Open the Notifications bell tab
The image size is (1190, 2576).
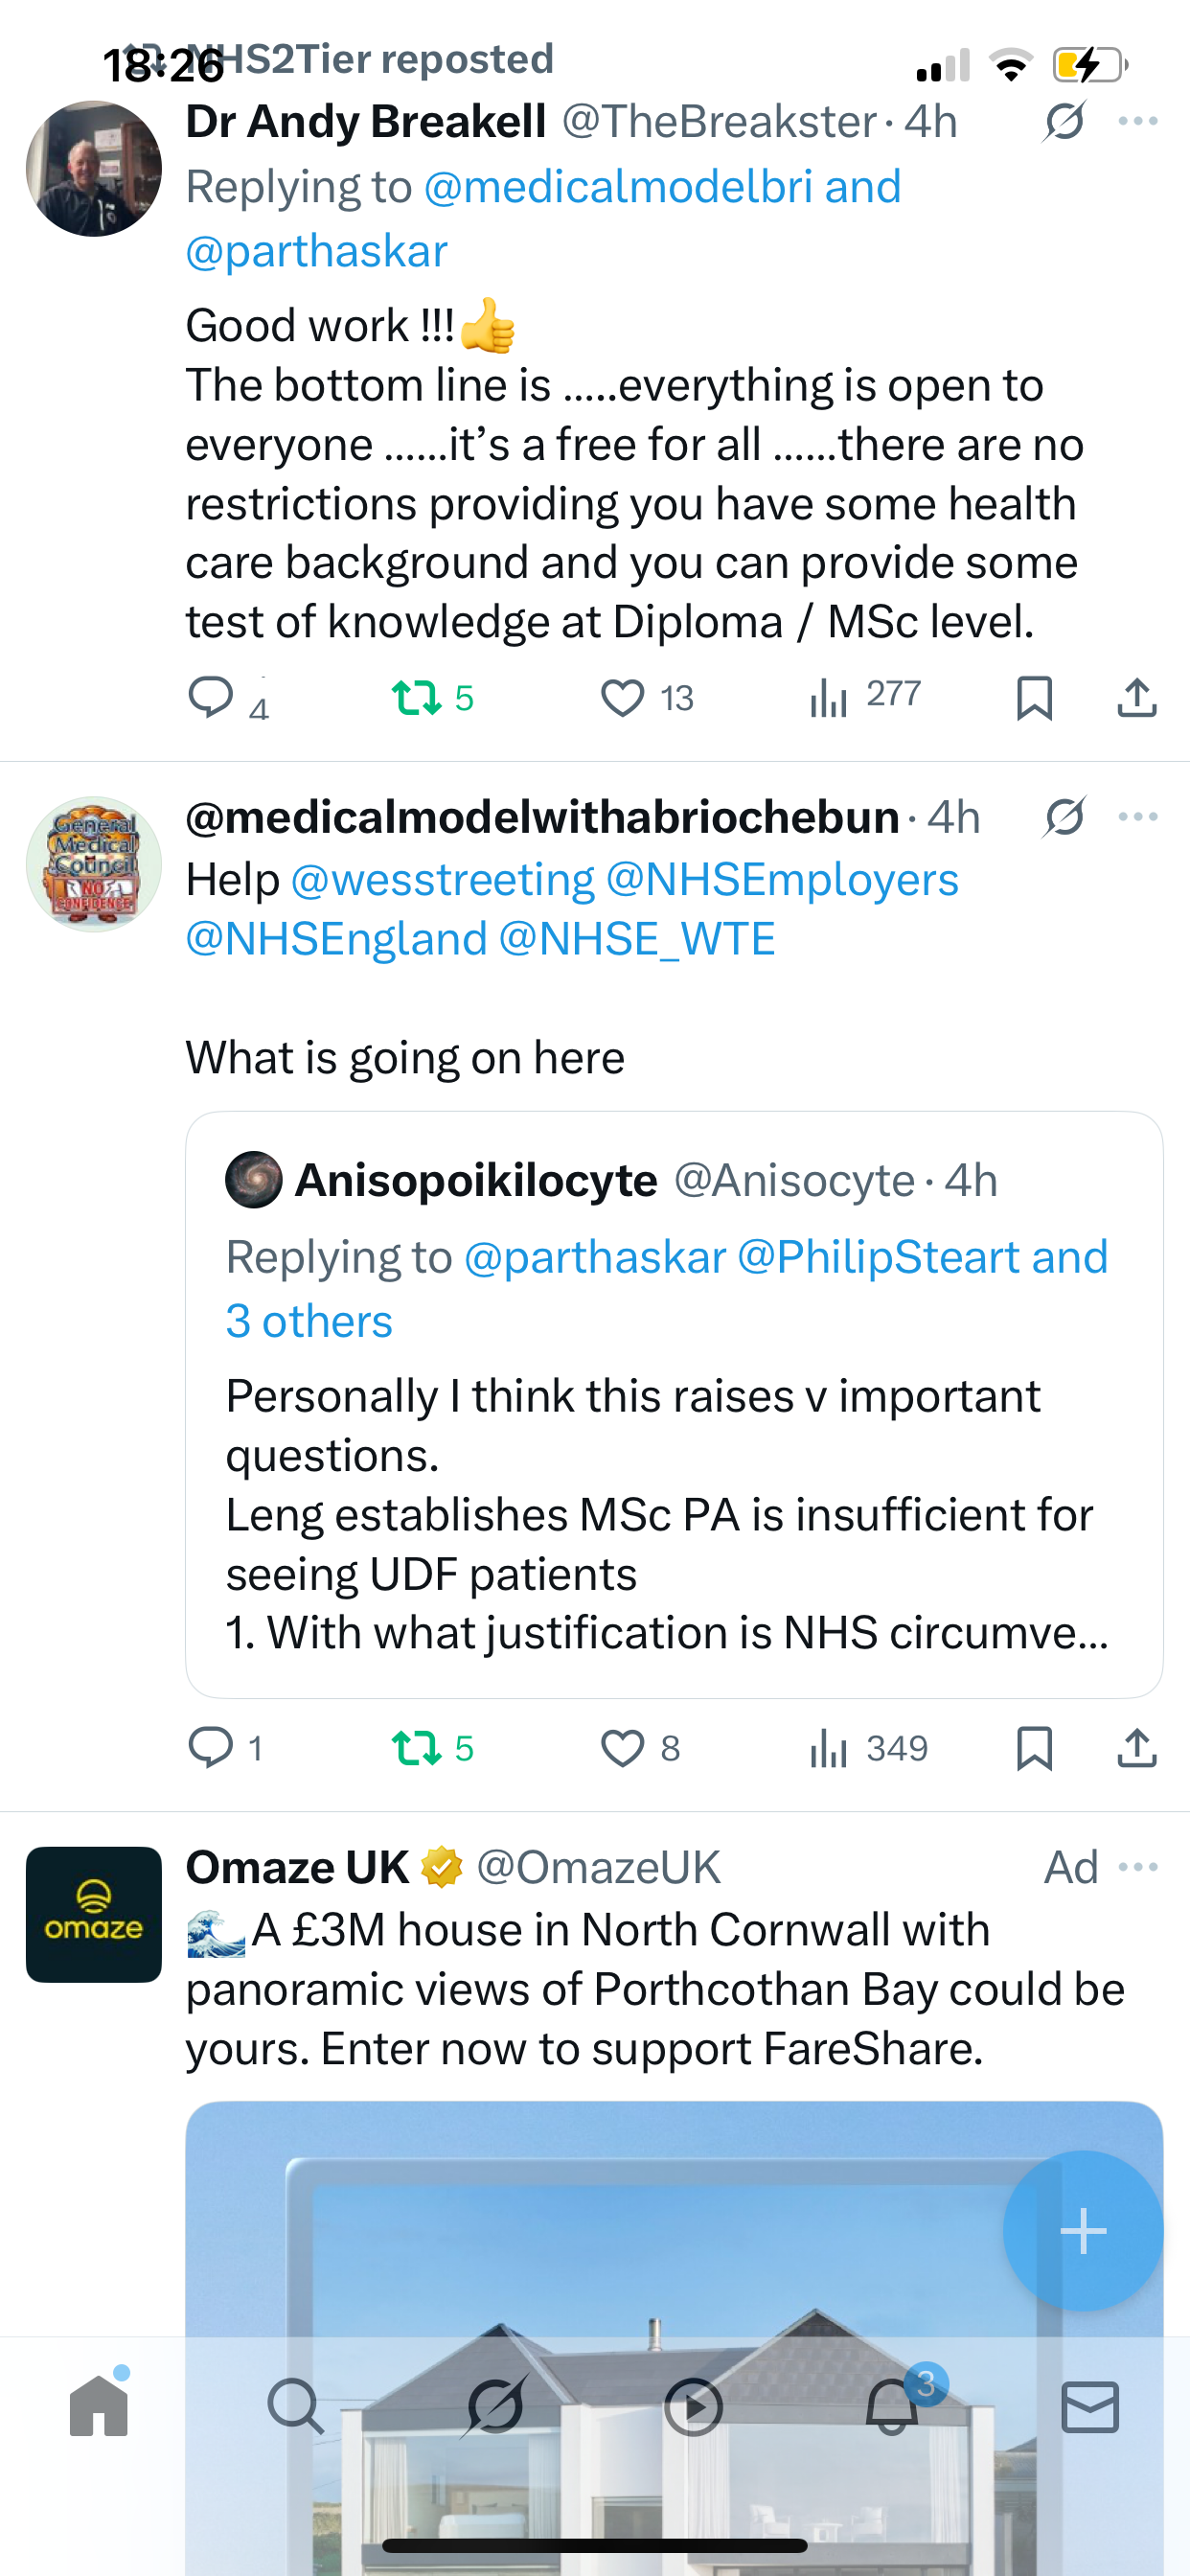[x=892, y=2406]
